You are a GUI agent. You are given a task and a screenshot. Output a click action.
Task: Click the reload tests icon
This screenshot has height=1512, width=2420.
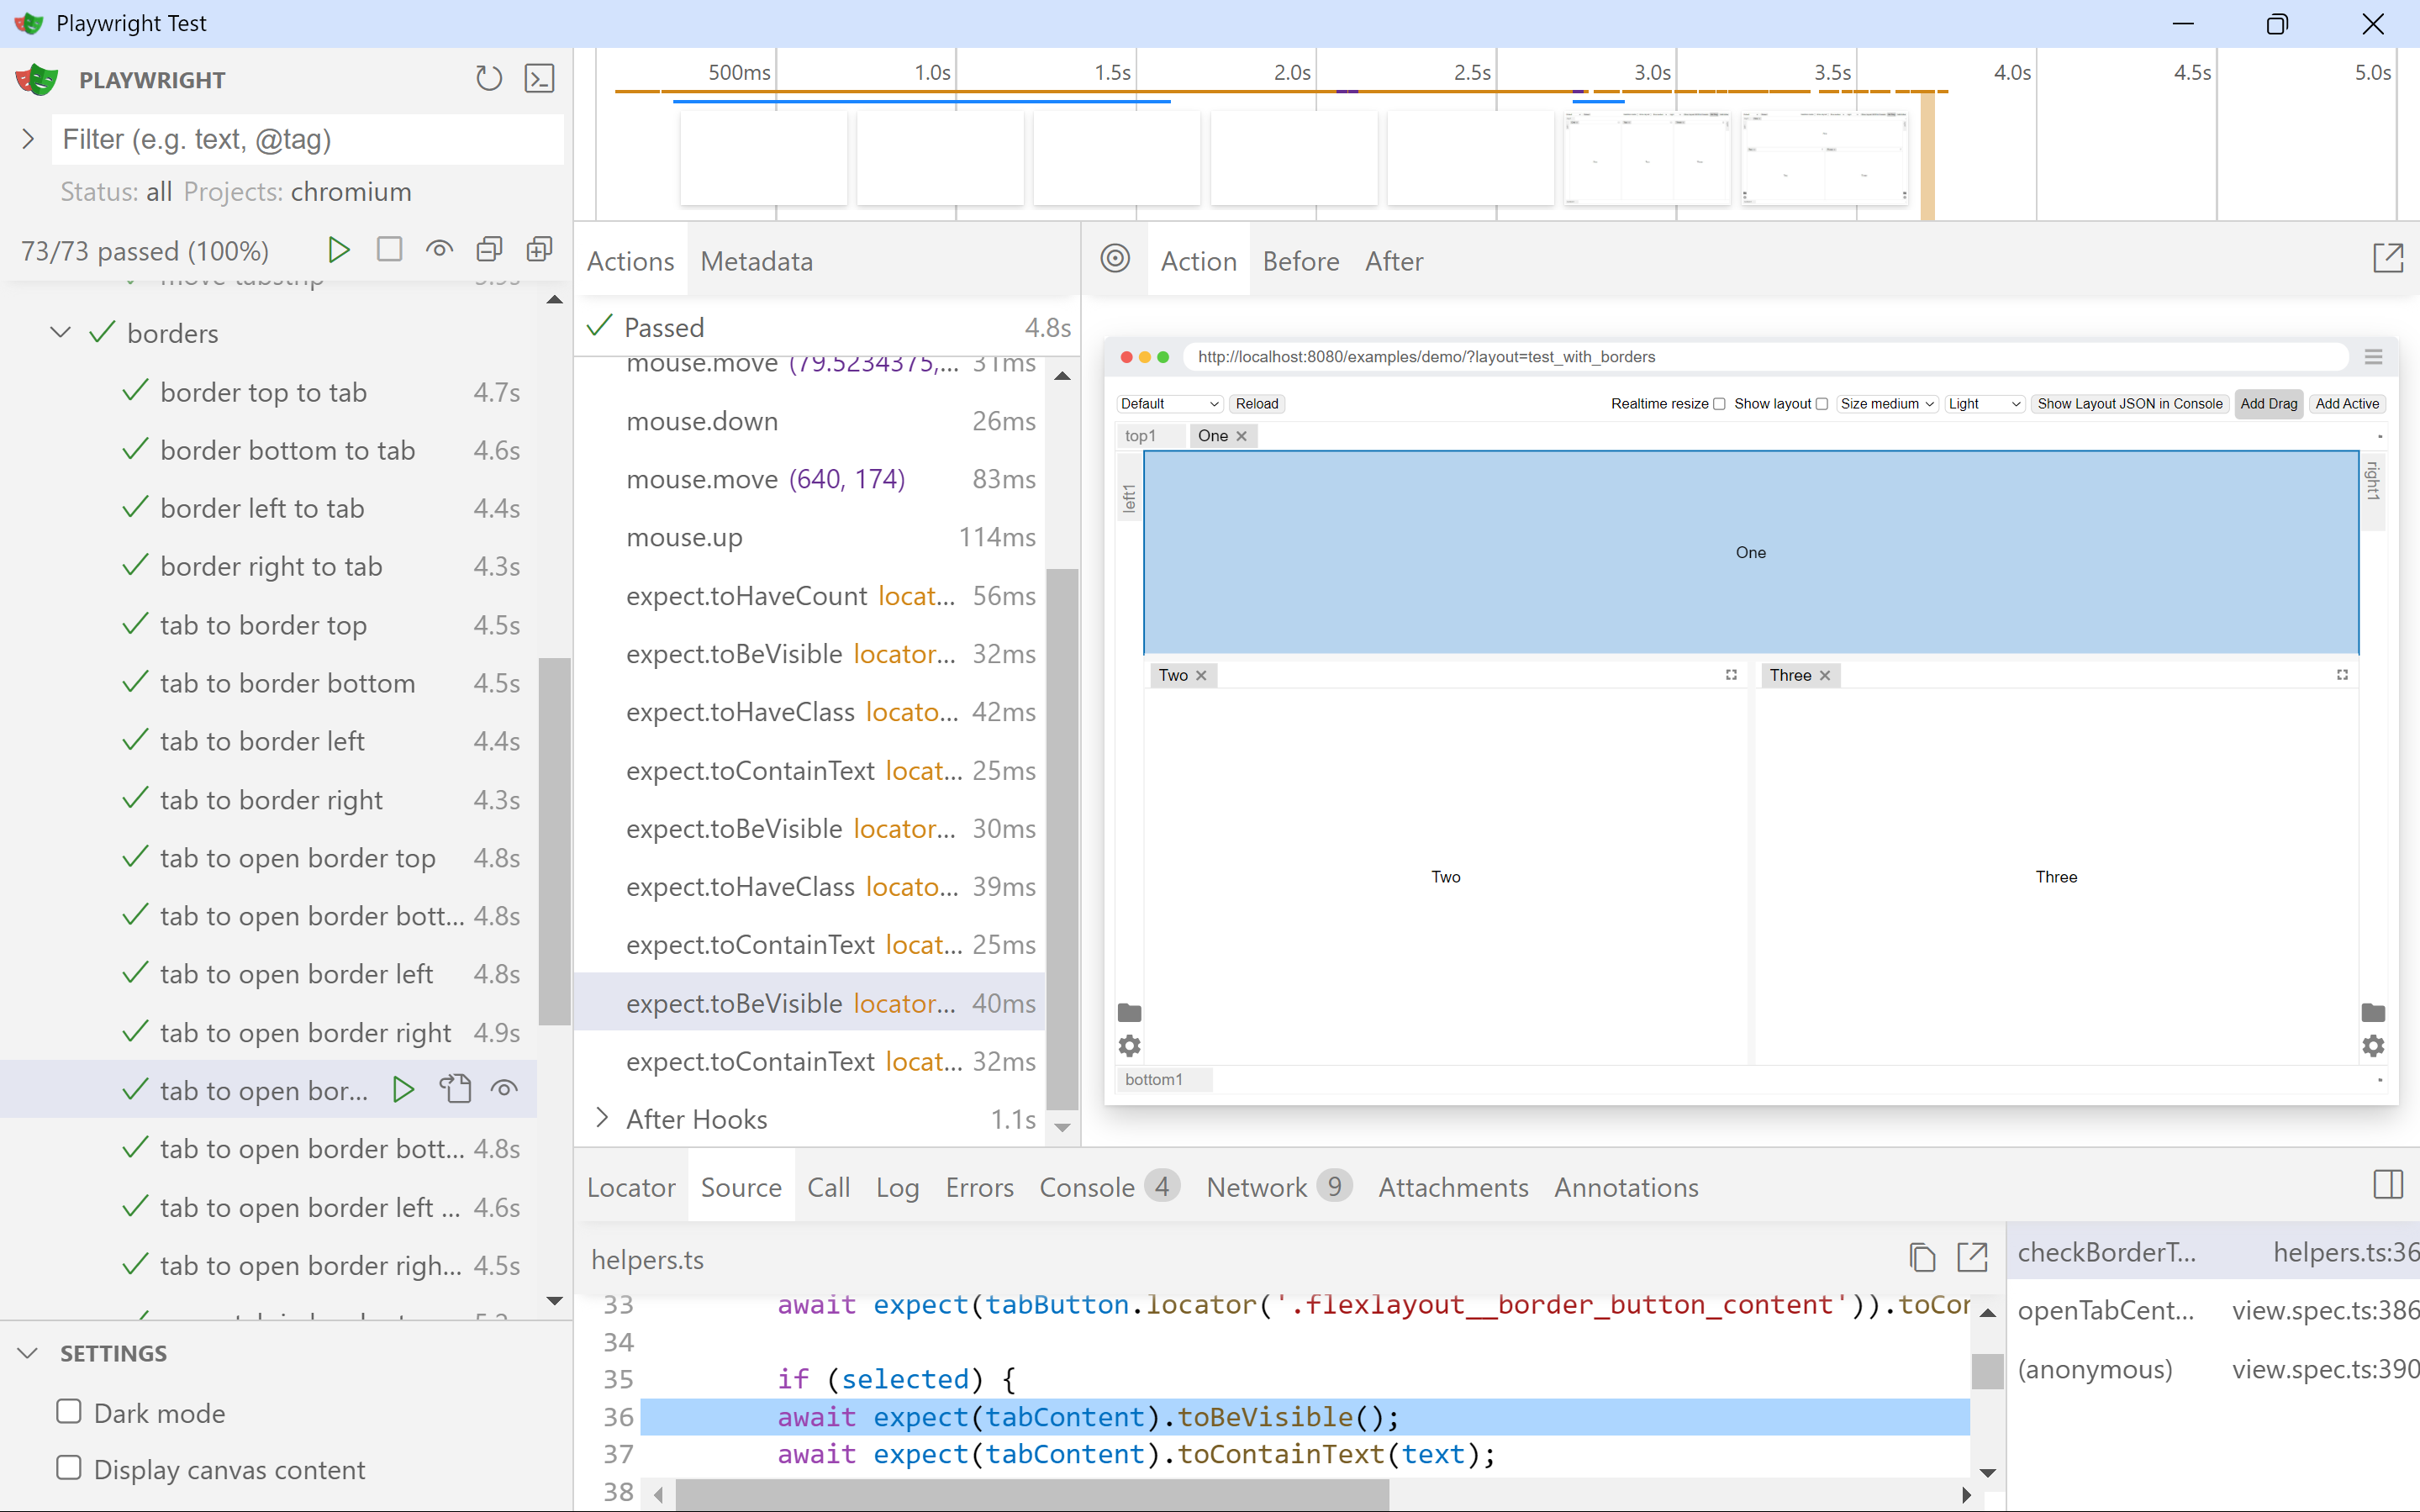[488, 79]
